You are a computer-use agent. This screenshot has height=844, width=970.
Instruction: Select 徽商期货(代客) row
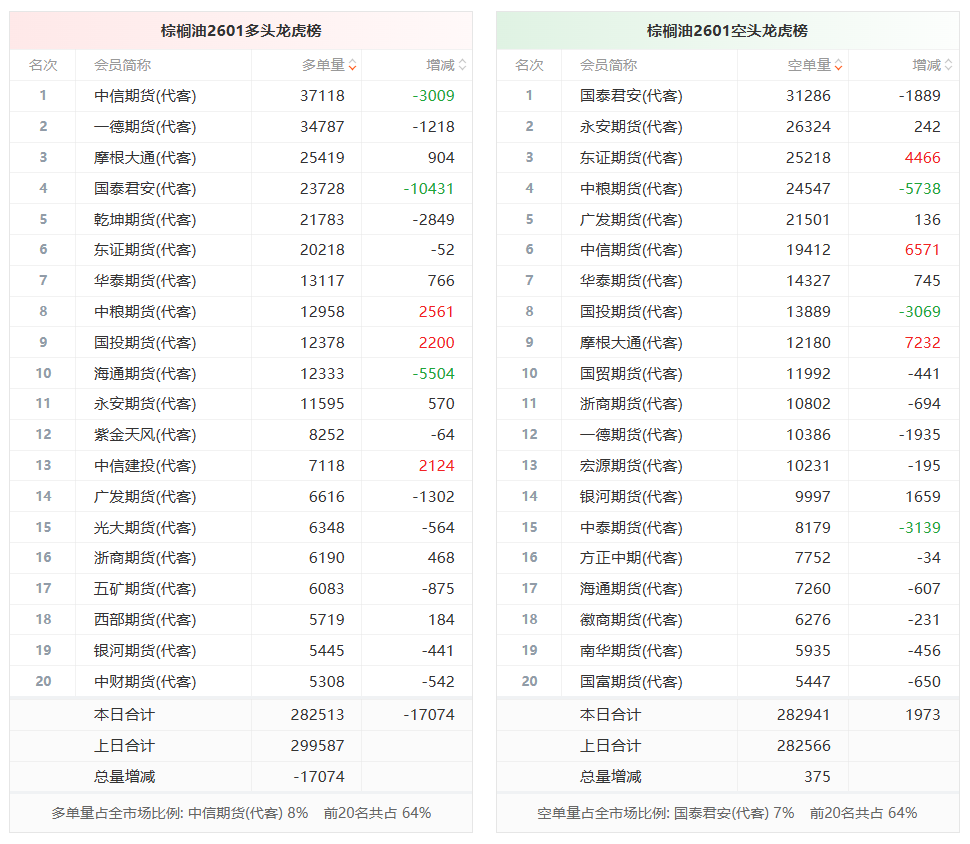tap(728, 620)
